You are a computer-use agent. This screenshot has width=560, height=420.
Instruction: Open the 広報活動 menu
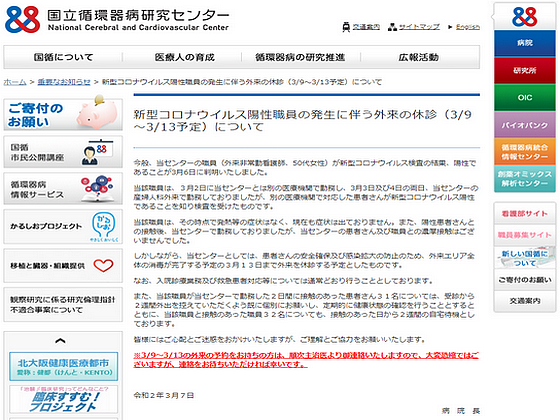[x=419, y=57]
